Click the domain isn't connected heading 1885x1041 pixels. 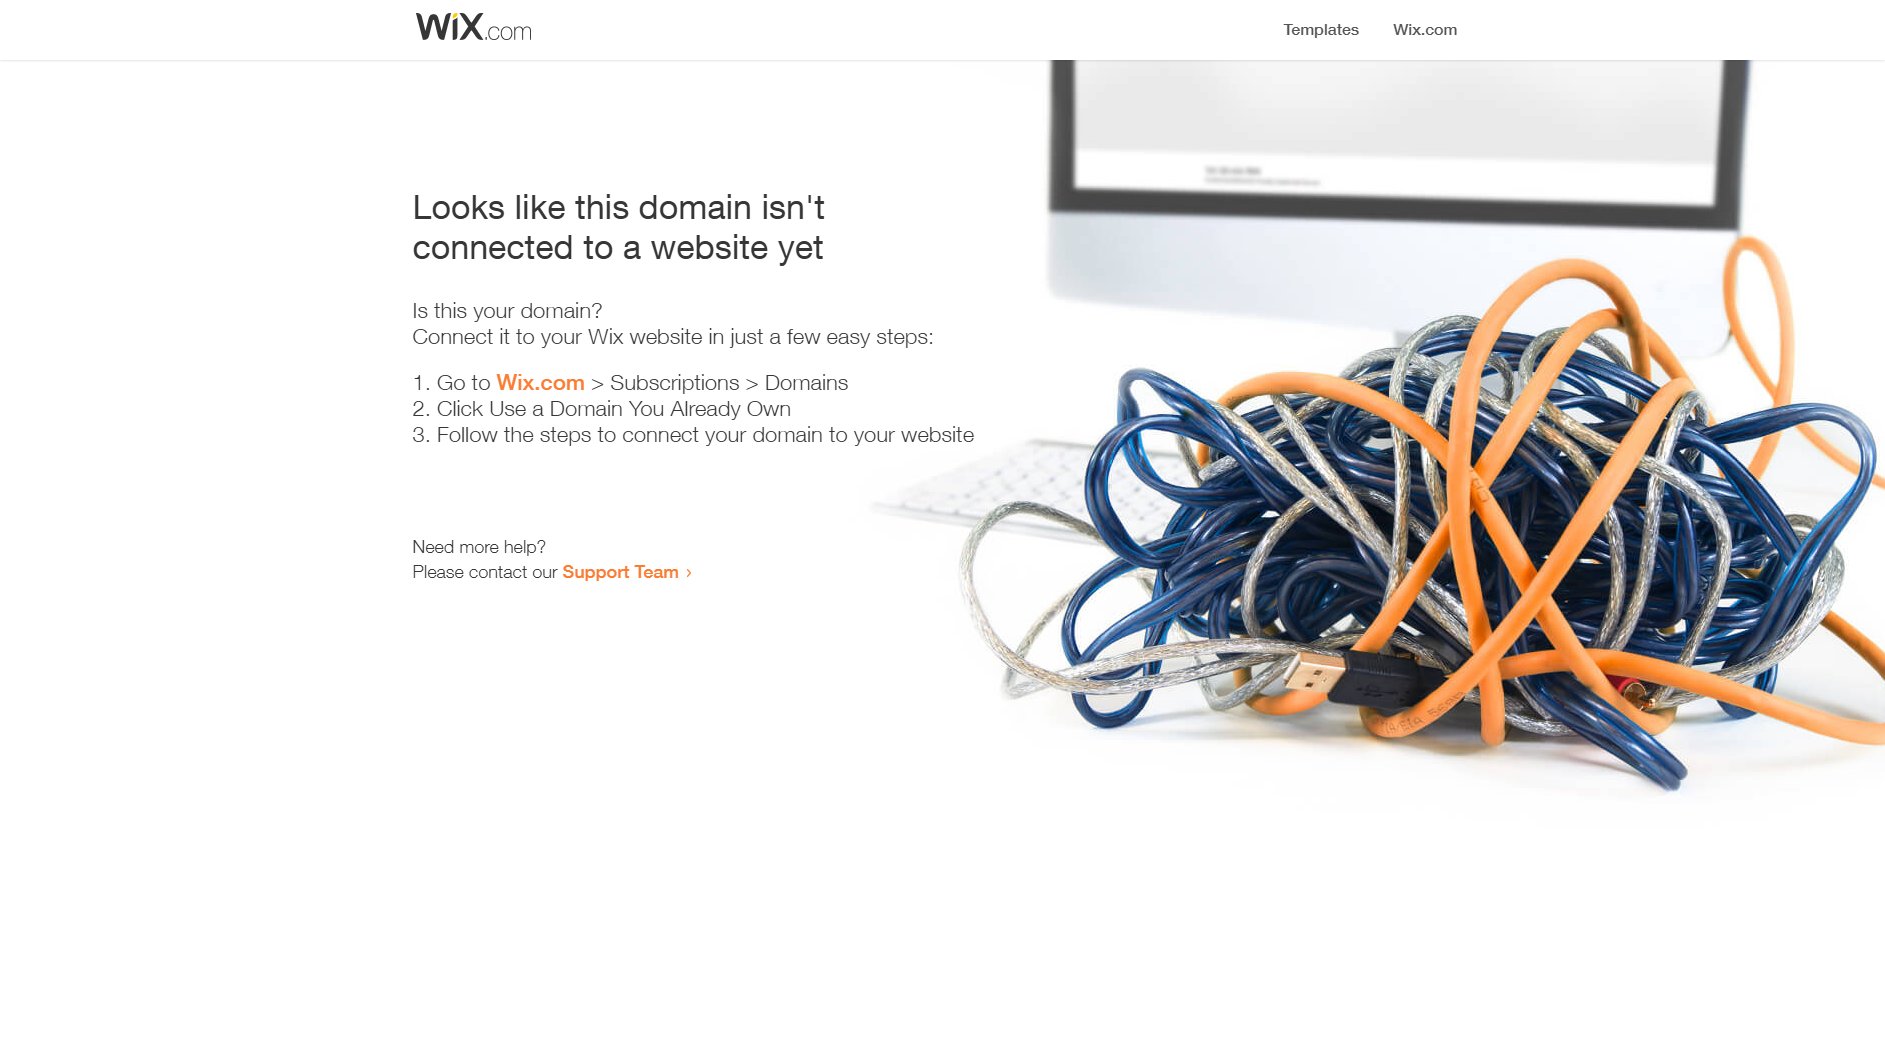618,227
